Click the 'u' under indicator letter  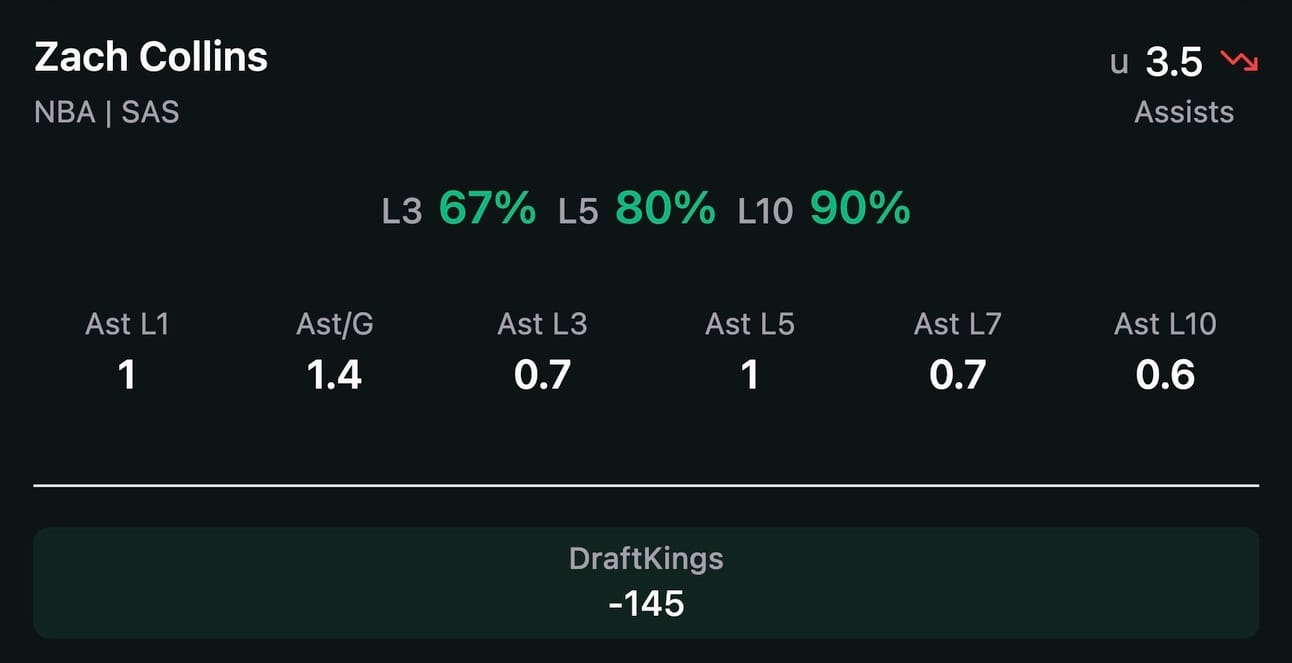1119,63
